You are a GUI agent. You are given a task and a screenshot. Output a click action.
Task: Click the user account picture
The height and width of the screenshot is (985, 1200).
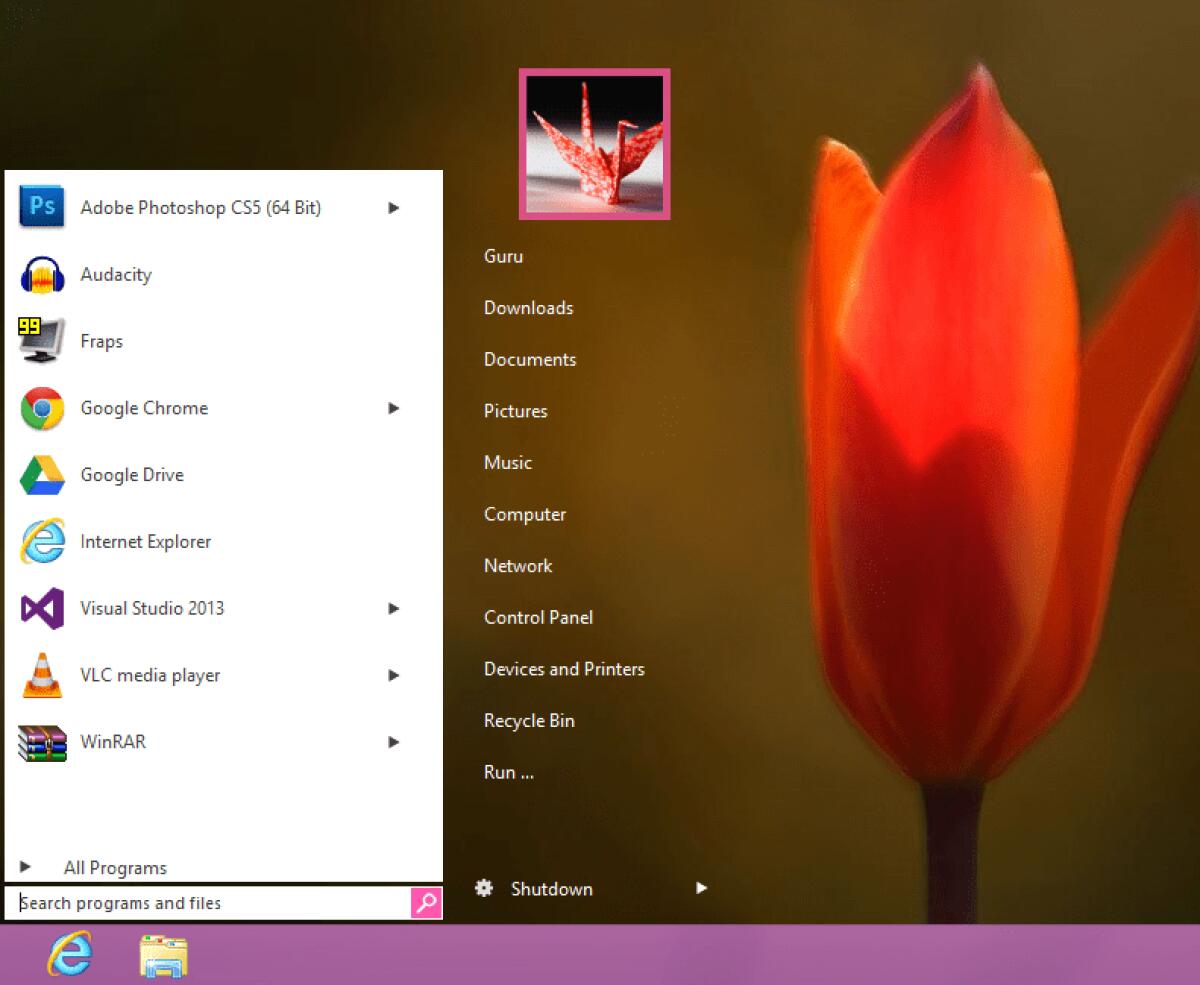pos(594,143)
